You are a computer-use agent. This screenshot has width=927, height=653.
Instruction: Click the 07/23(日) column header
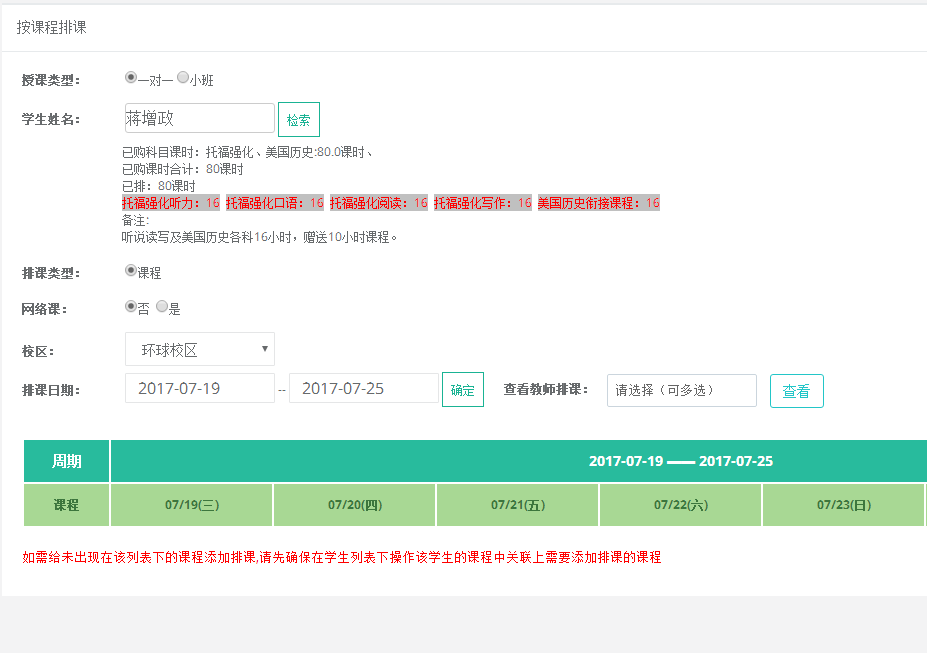tap(844, 505)
